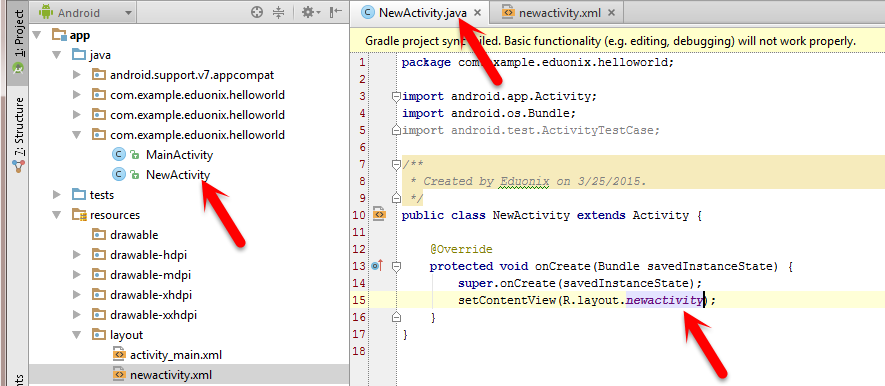Expand android.support.v7.appcompat package
This screenshot has width=885, height=386.
tap(77, 75)
